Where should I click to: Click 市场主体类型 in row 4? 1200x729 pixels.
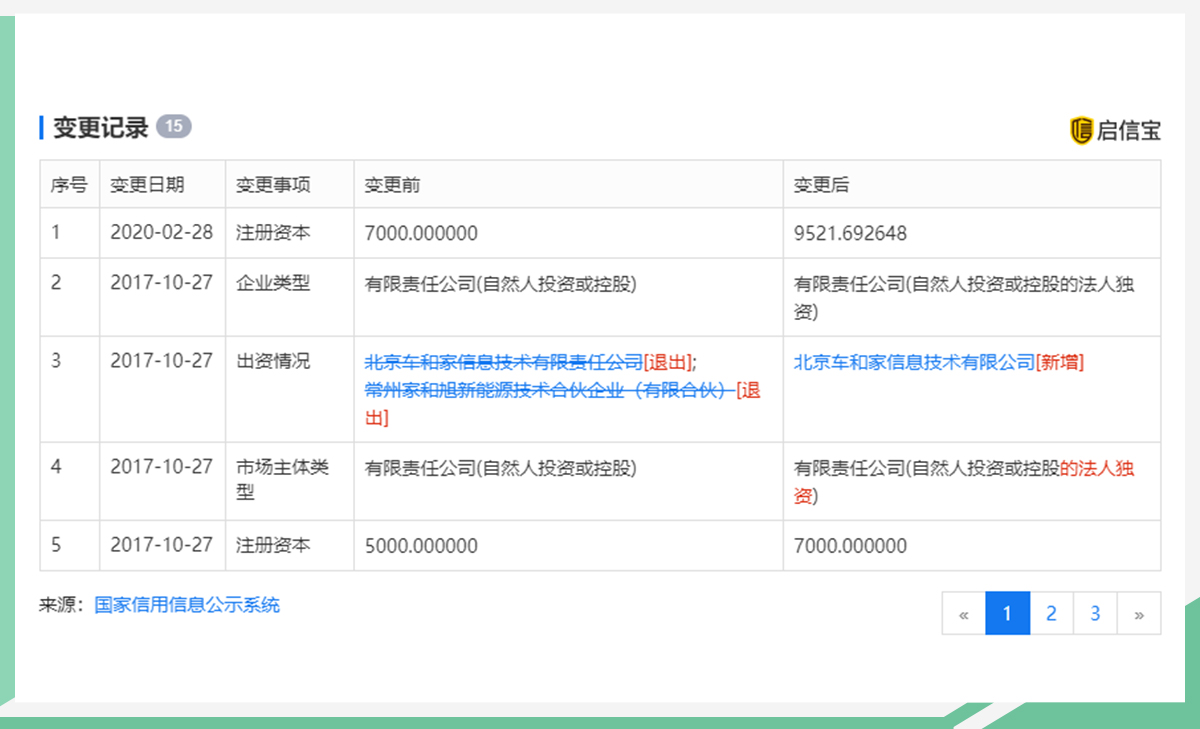point(282,479)
